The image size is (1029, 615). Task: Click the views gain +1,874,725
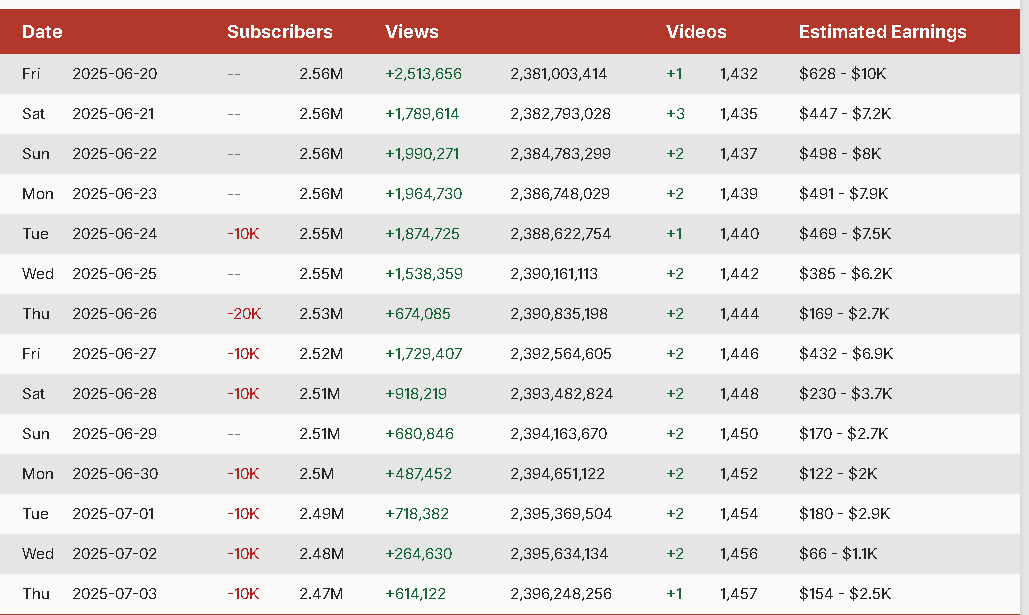(422, 234)
